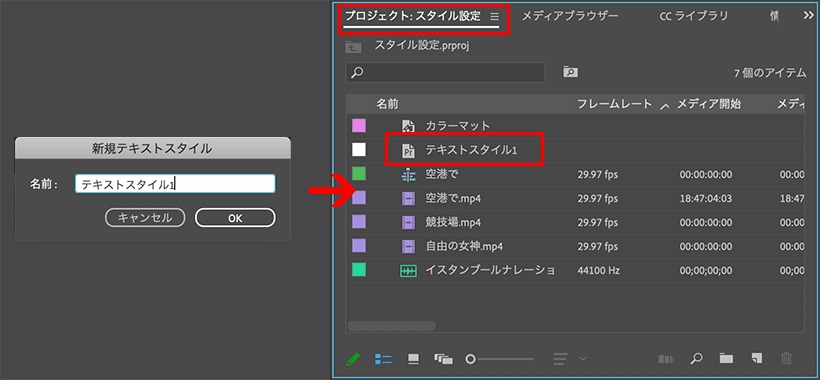Click the thumbnail zoom slider handle
Screen dimensions: 820x380
coord(470,359)
